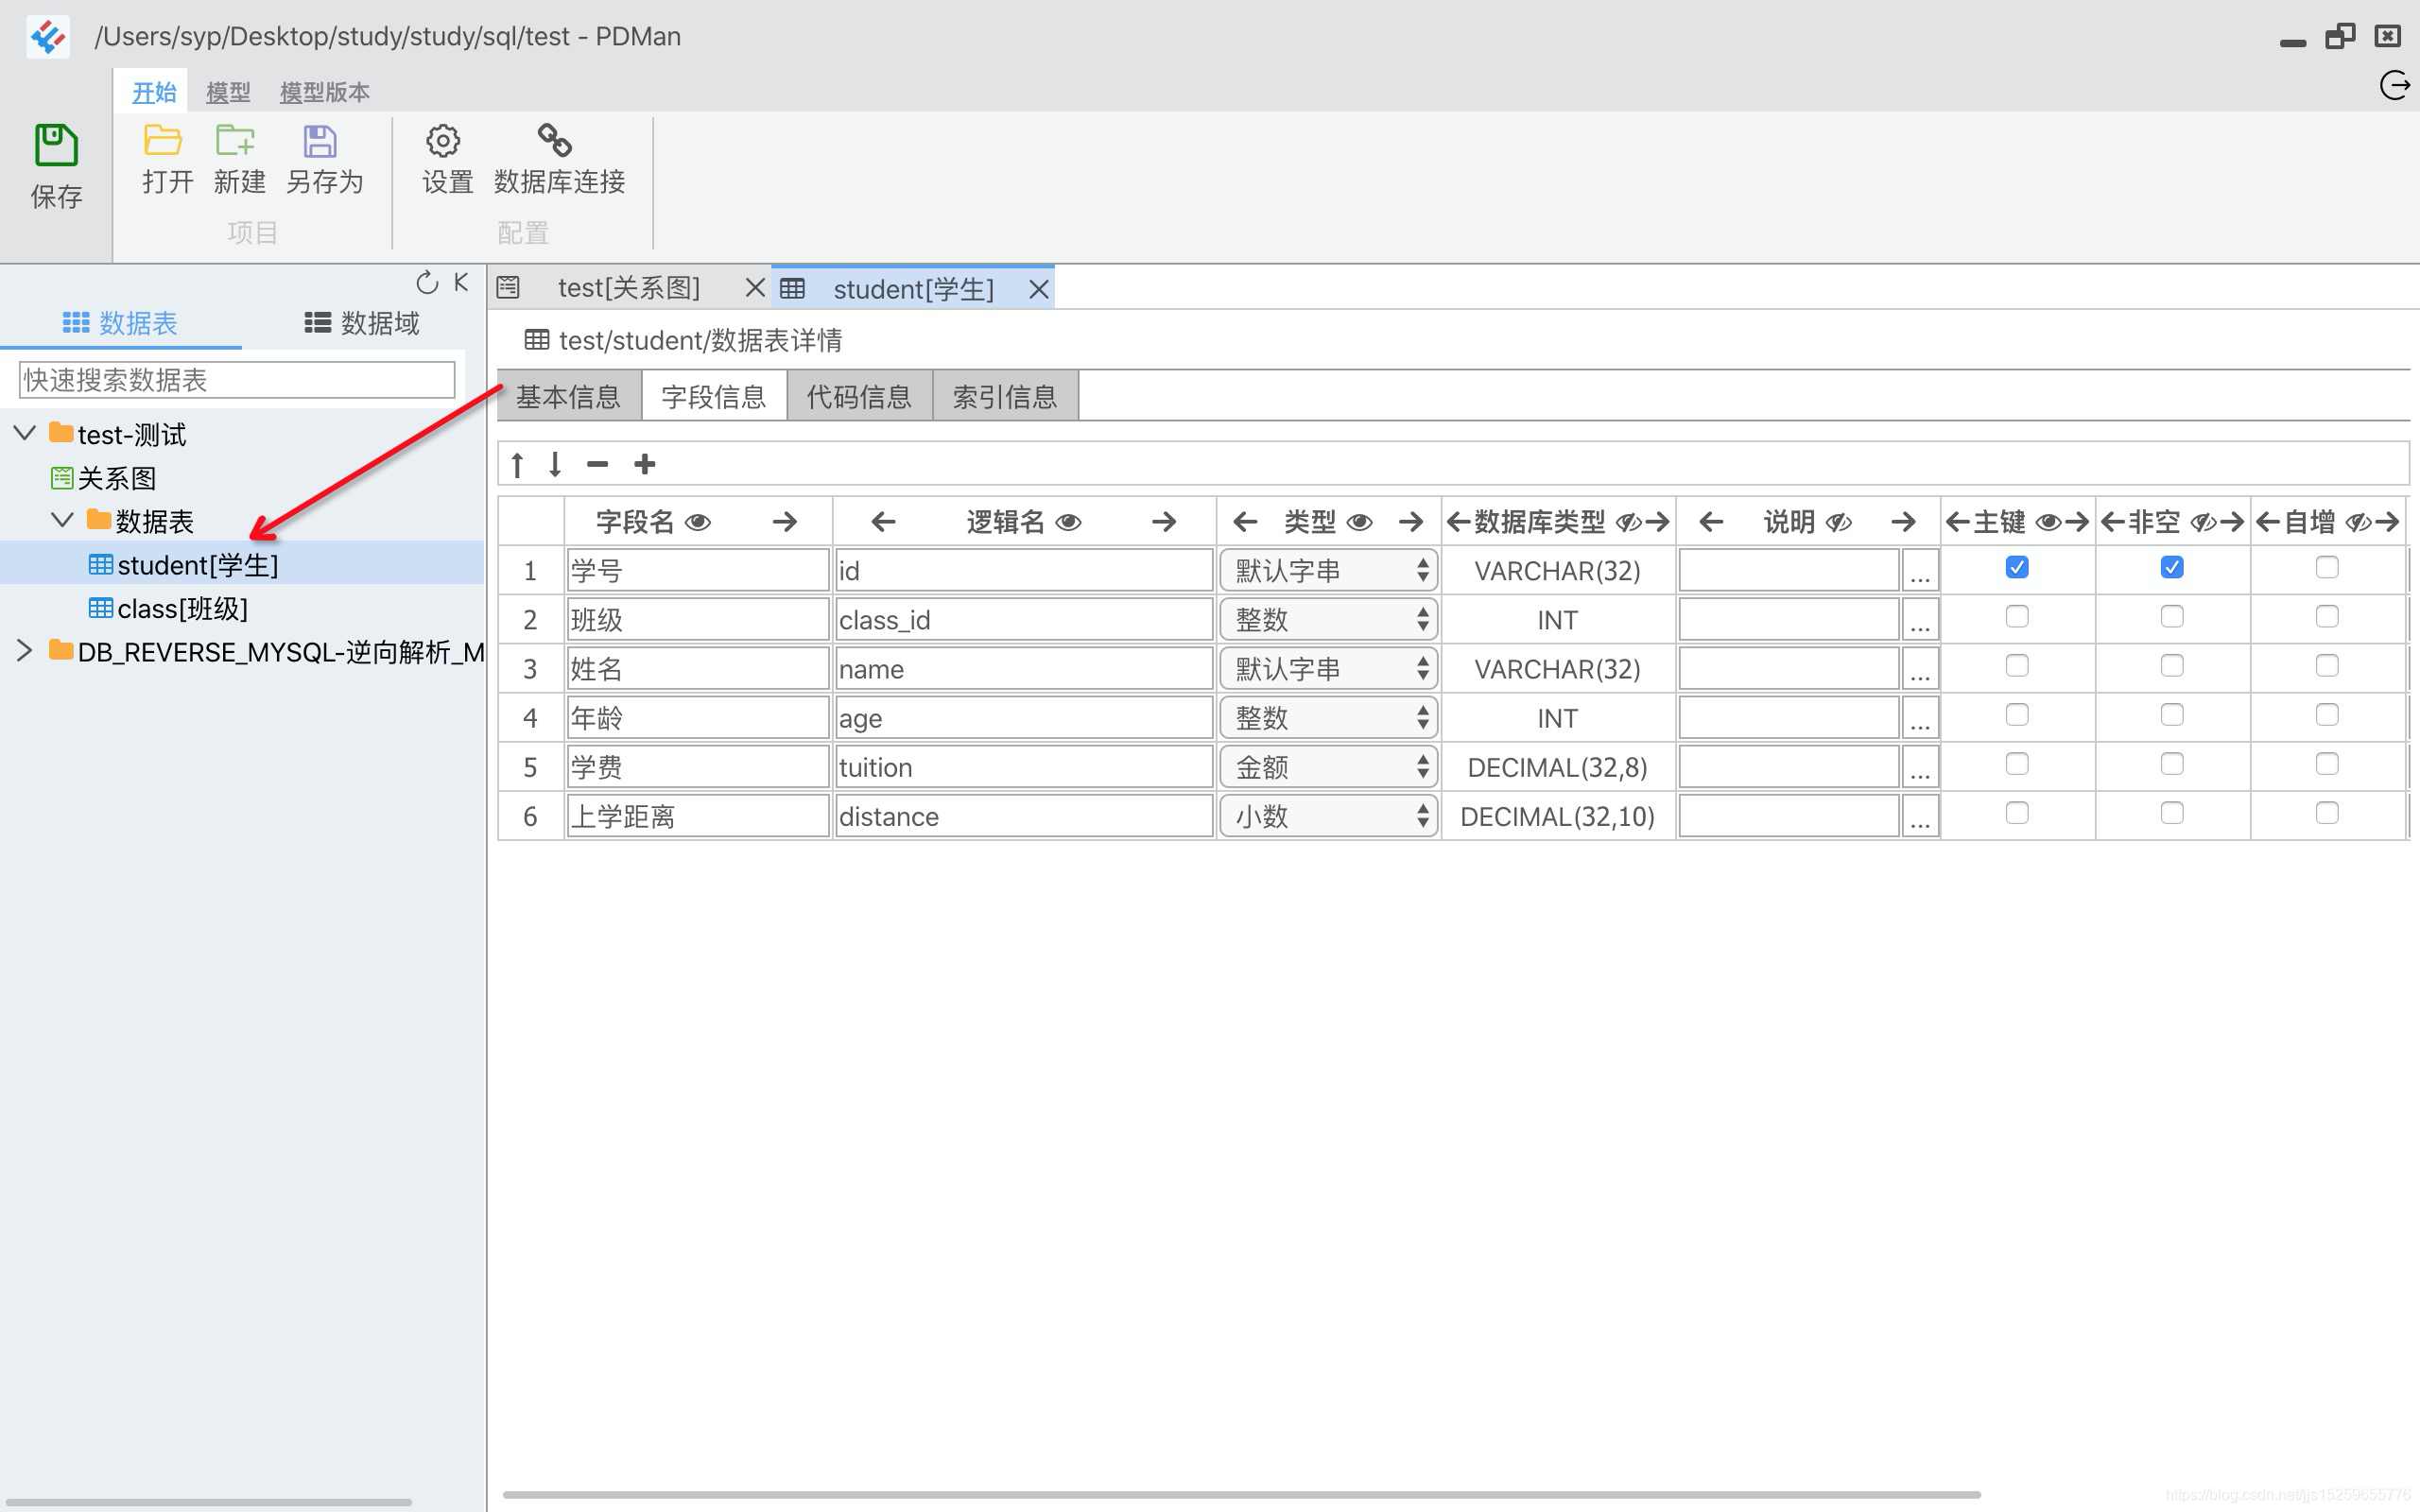Switch to the 模型 ribbon tab
Screen dimensions: 2420x1512
click(x=228, y=91)
